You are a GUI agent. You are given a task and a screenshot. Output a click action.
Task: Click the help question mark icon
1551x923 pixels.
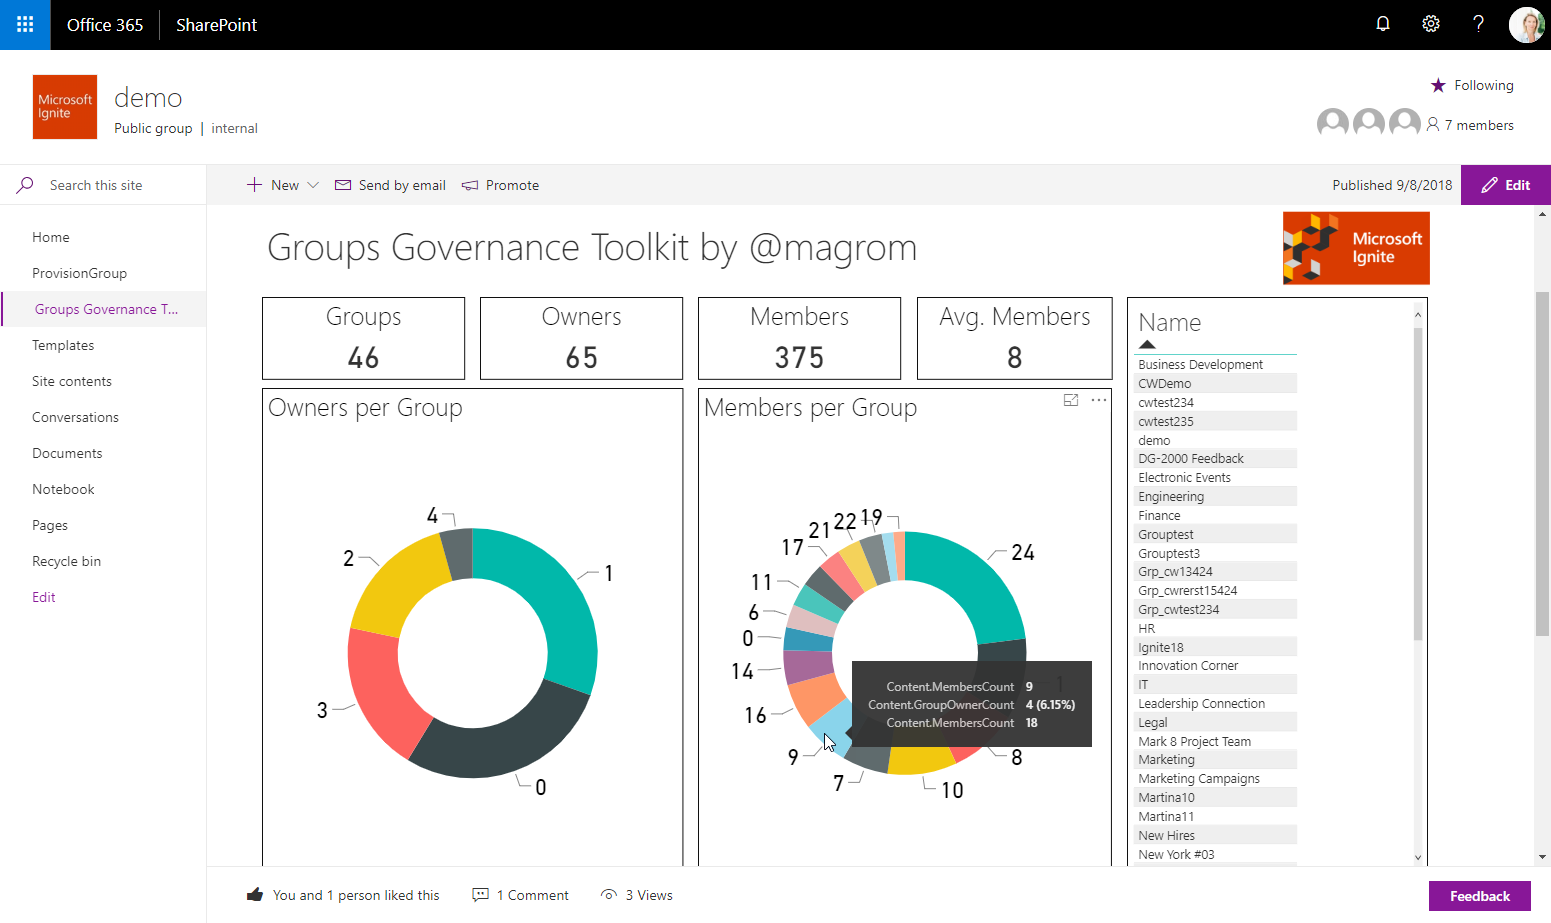[1478, 24]
